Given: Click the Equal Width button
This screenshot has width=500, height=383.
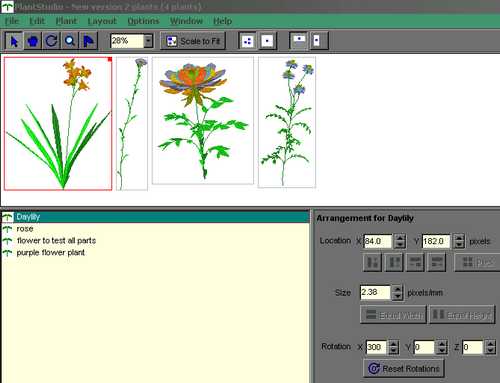Looking at the screenshot, I should (x=393, y=315).
